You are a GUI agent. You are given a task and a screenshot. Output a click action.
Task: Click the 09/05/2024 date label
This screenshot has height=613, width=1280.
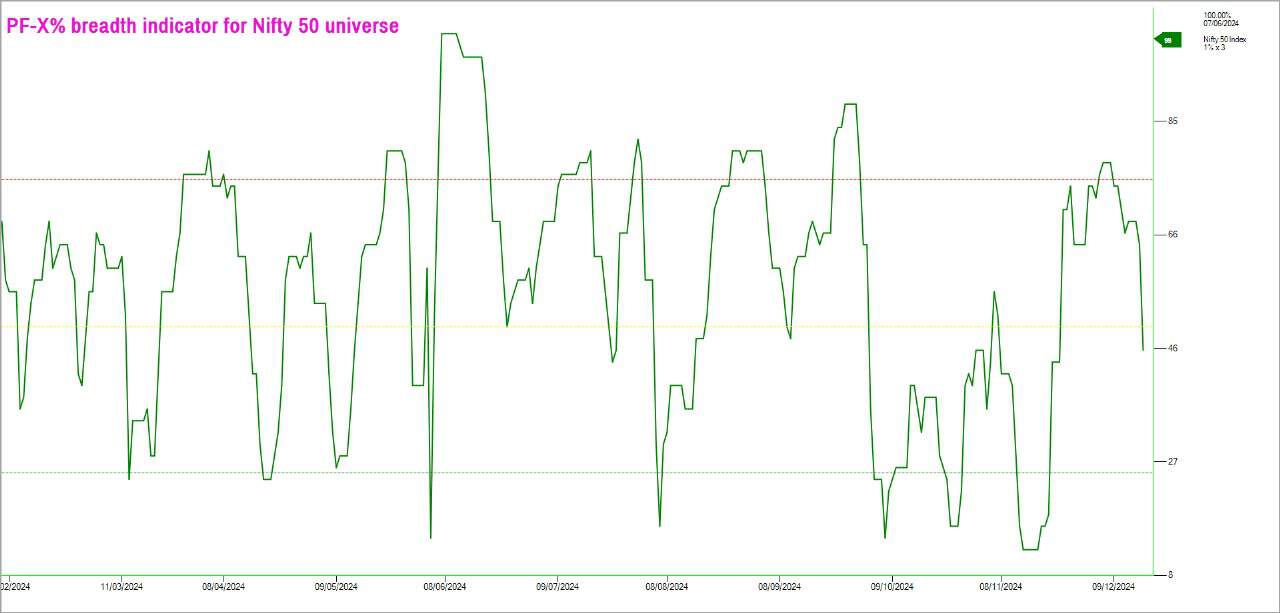point(336,587)
